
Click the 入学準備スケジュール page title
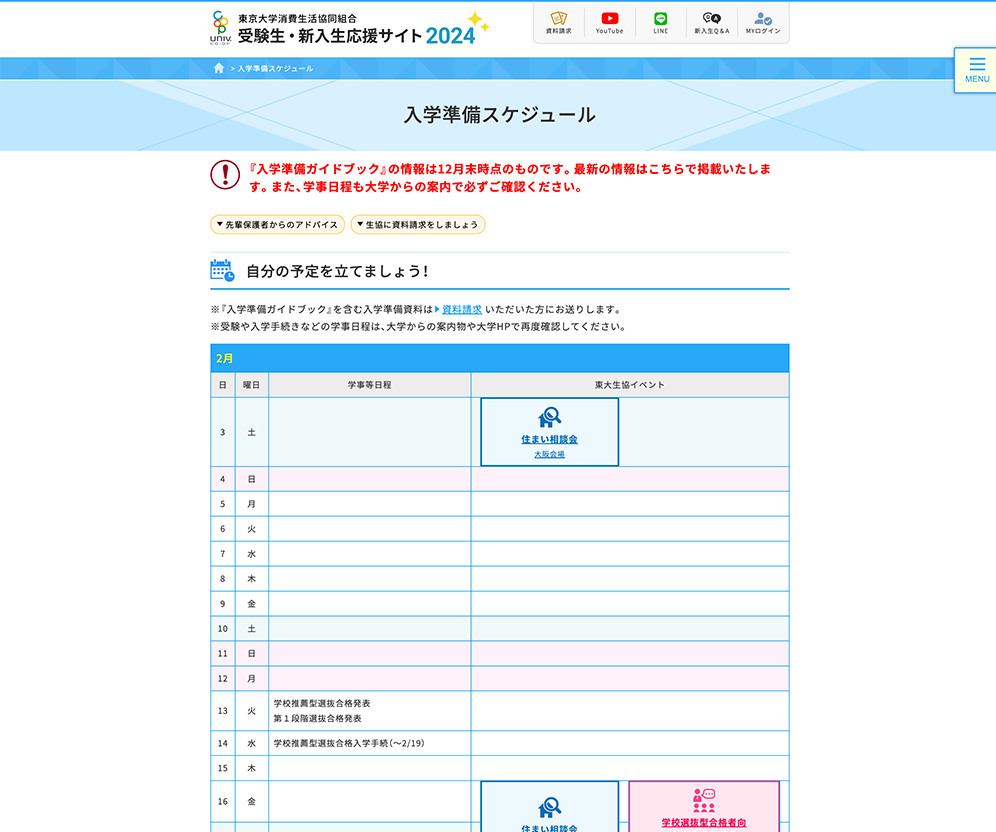pyautogui.click(x=500, y=115)
